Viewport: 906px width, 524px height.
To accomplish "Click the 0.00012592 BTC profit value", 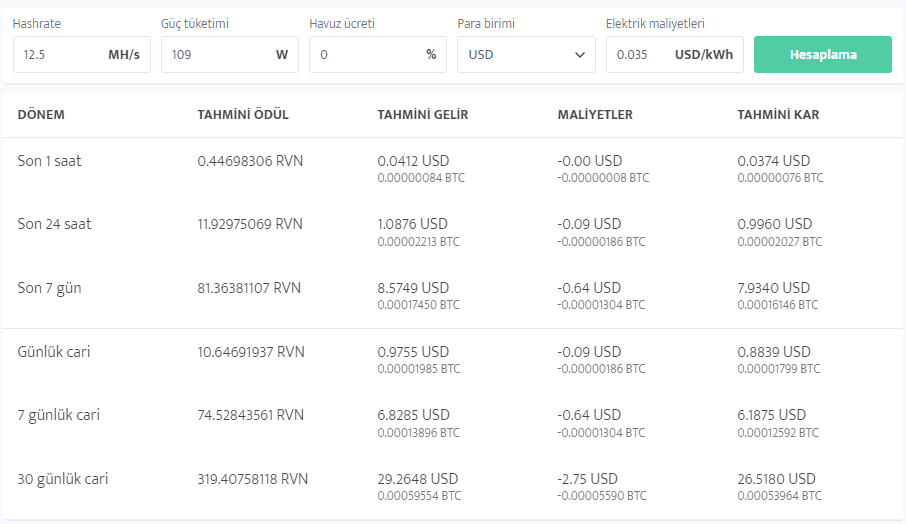I will [778, 432].
